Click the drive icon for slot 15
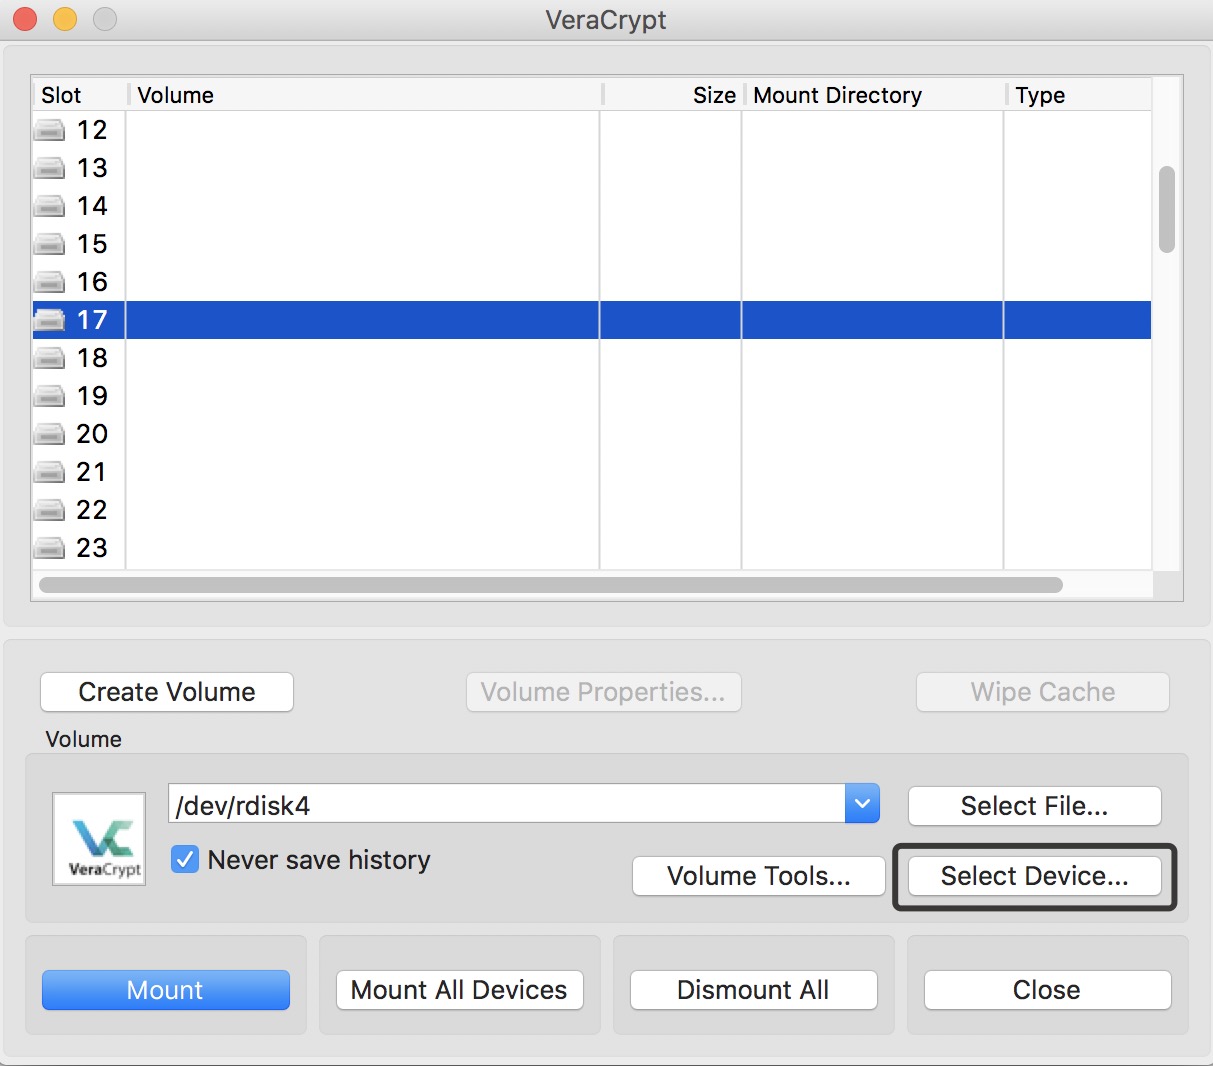This screenshot has height=1066, width=1213. click(x=50, y=244)
